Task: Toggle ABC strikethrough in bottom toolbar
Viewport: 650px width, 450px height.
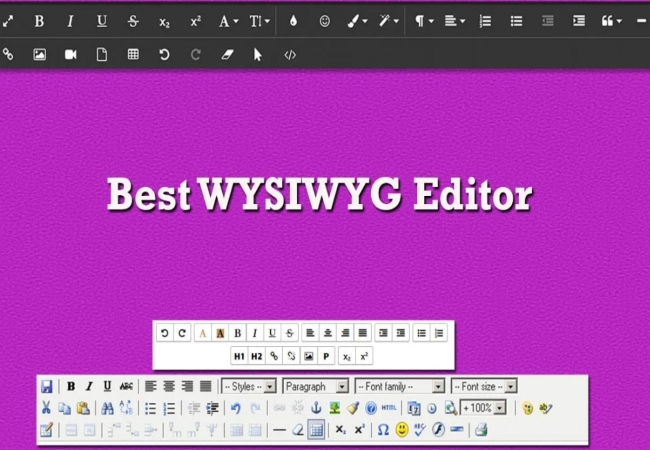Action: [126, 387]
